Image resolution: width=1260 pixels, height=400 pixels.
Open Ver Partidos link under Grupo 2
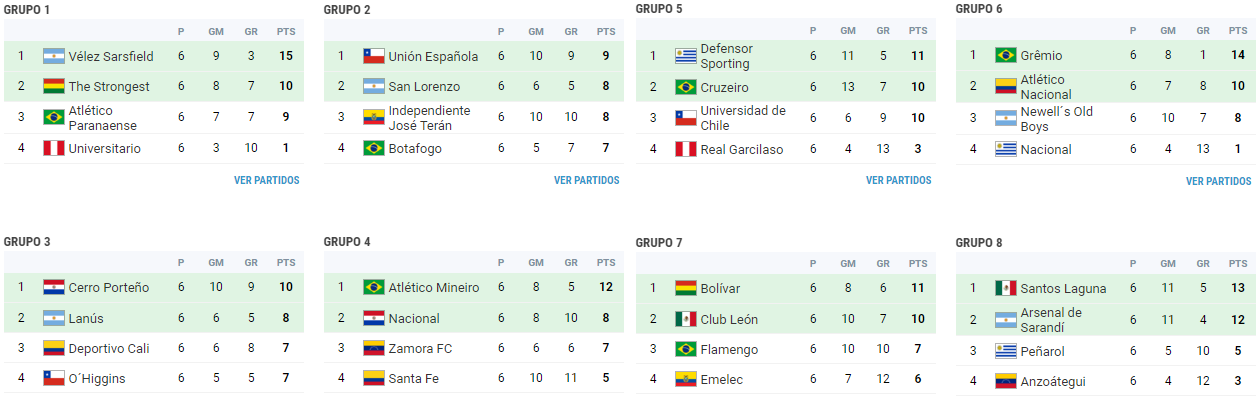587,181
